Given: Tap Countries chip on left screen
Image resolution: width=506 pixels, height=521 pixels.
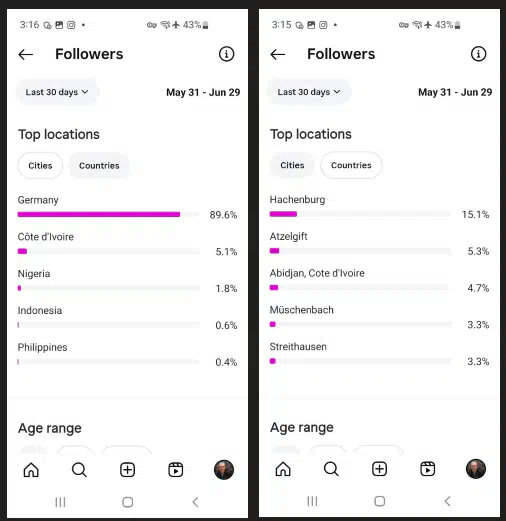Looking at the screenshot, I should pos(99,166).
